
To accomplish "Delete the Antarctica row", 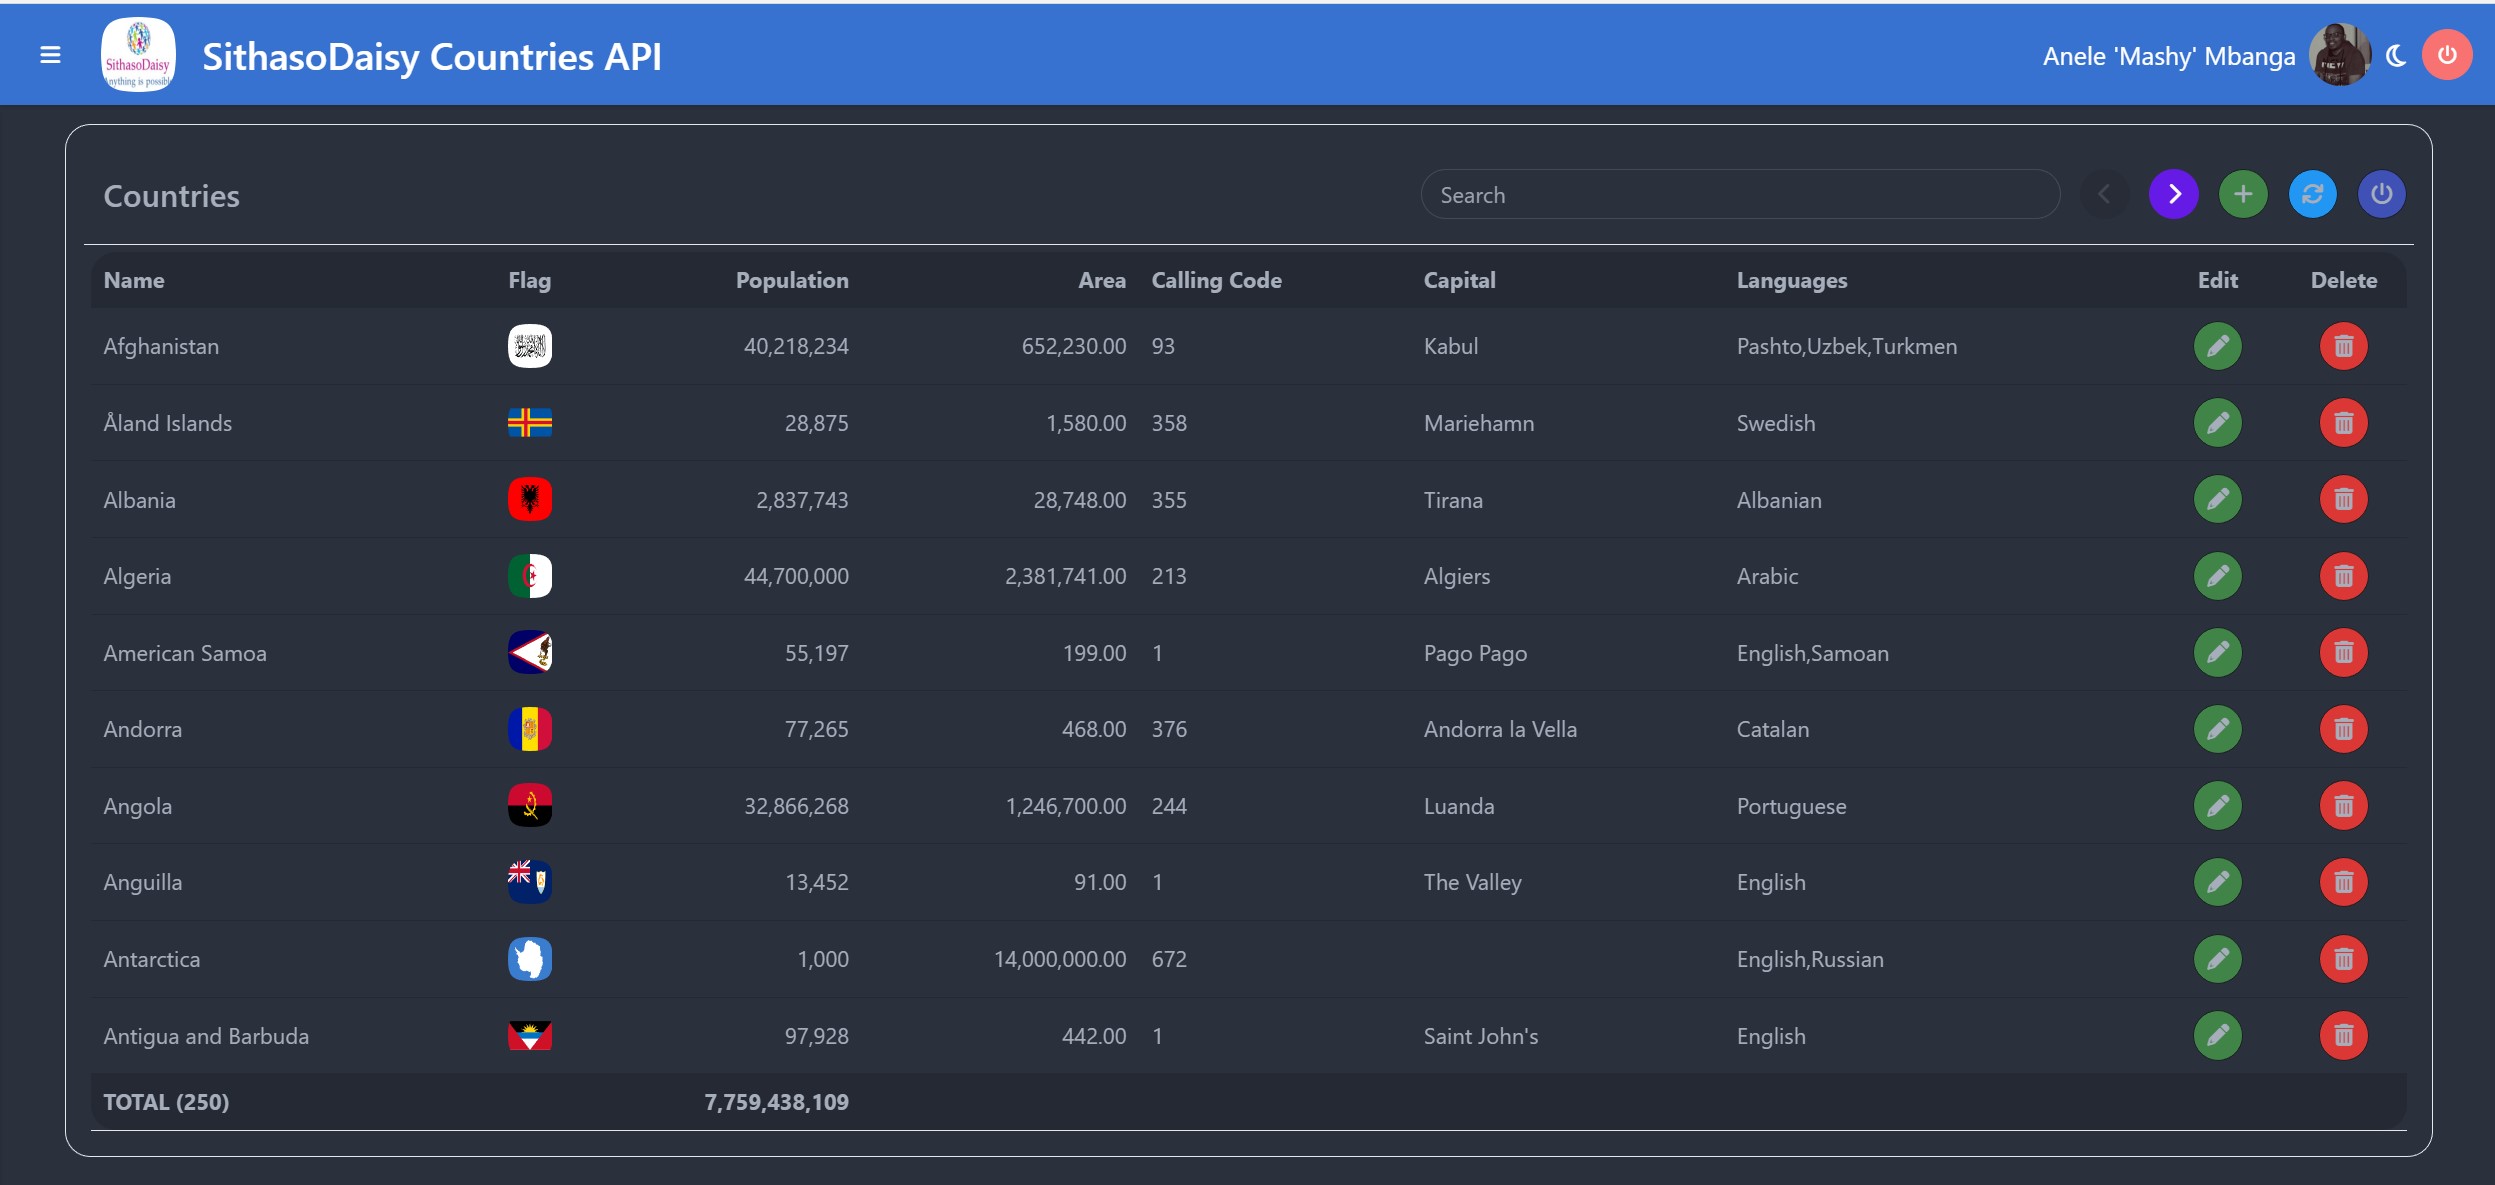I will [2343, 959].
